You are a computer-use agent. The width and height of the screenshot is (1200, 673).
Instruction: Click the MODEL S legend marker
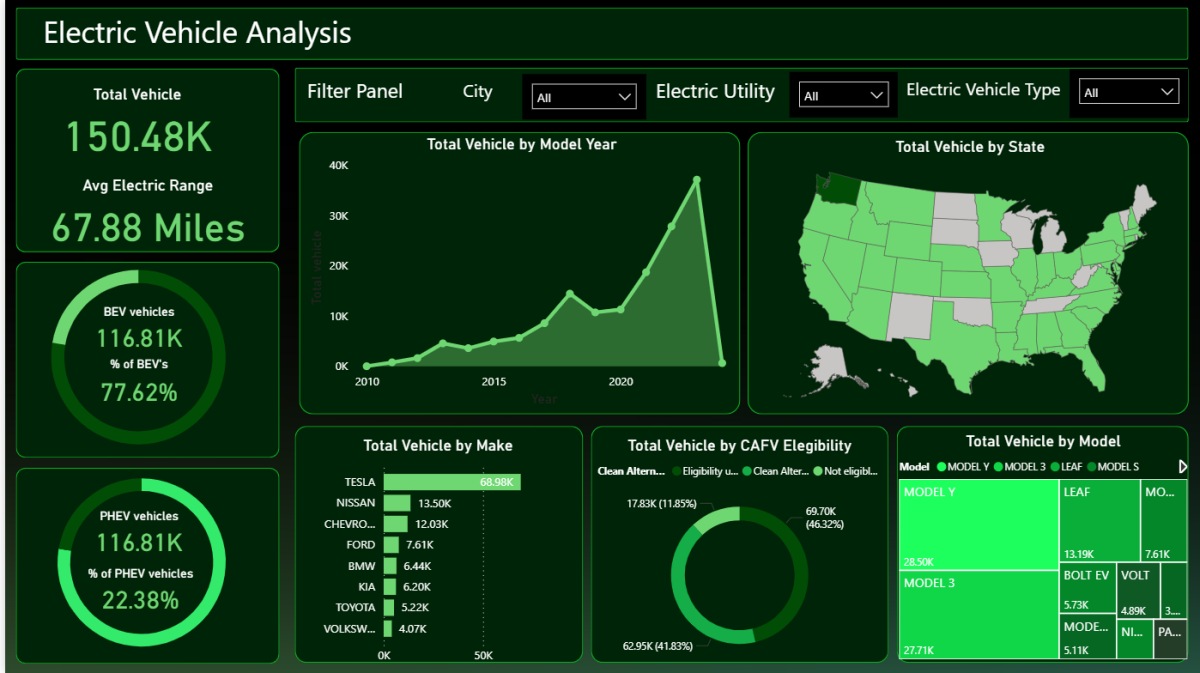point(1092,467)
